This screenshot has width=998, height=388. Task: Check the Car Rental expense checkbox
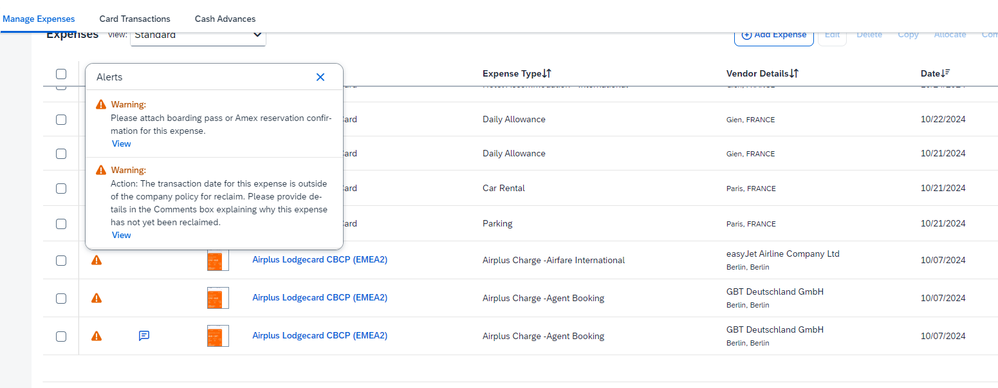pos(61,188)
